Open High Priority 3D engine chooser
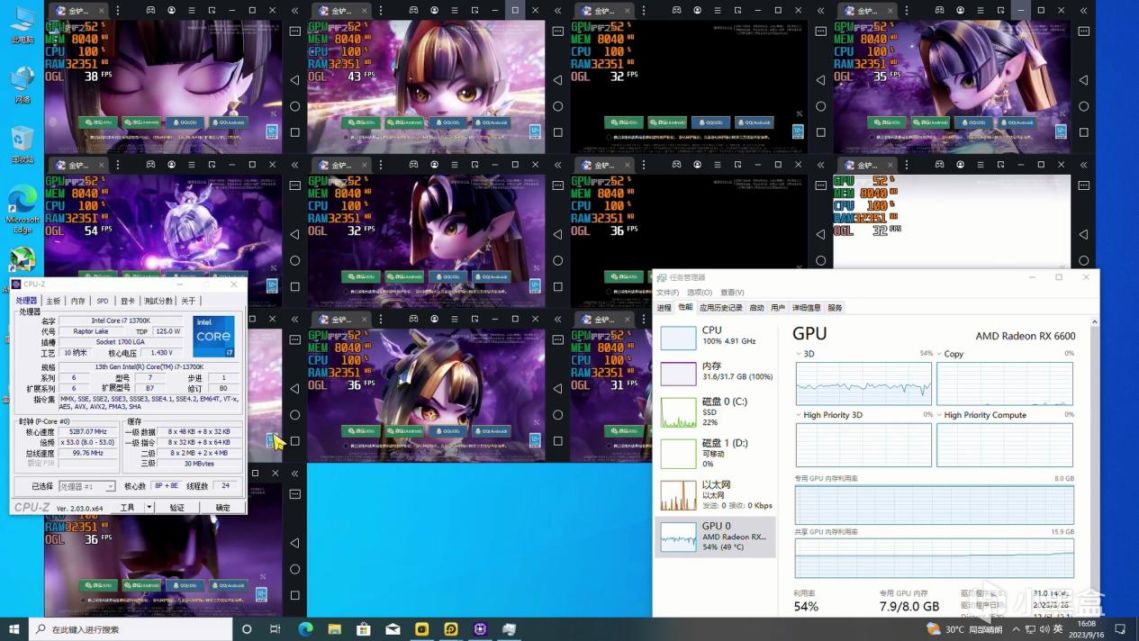1139x641 pixels. [x=800, y=415]
